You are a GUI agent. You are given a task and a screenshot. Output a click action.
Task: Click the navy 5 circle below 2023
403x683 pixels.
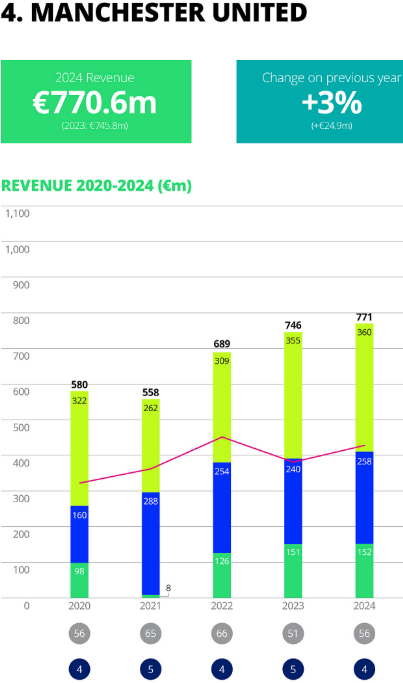point(293,669)
